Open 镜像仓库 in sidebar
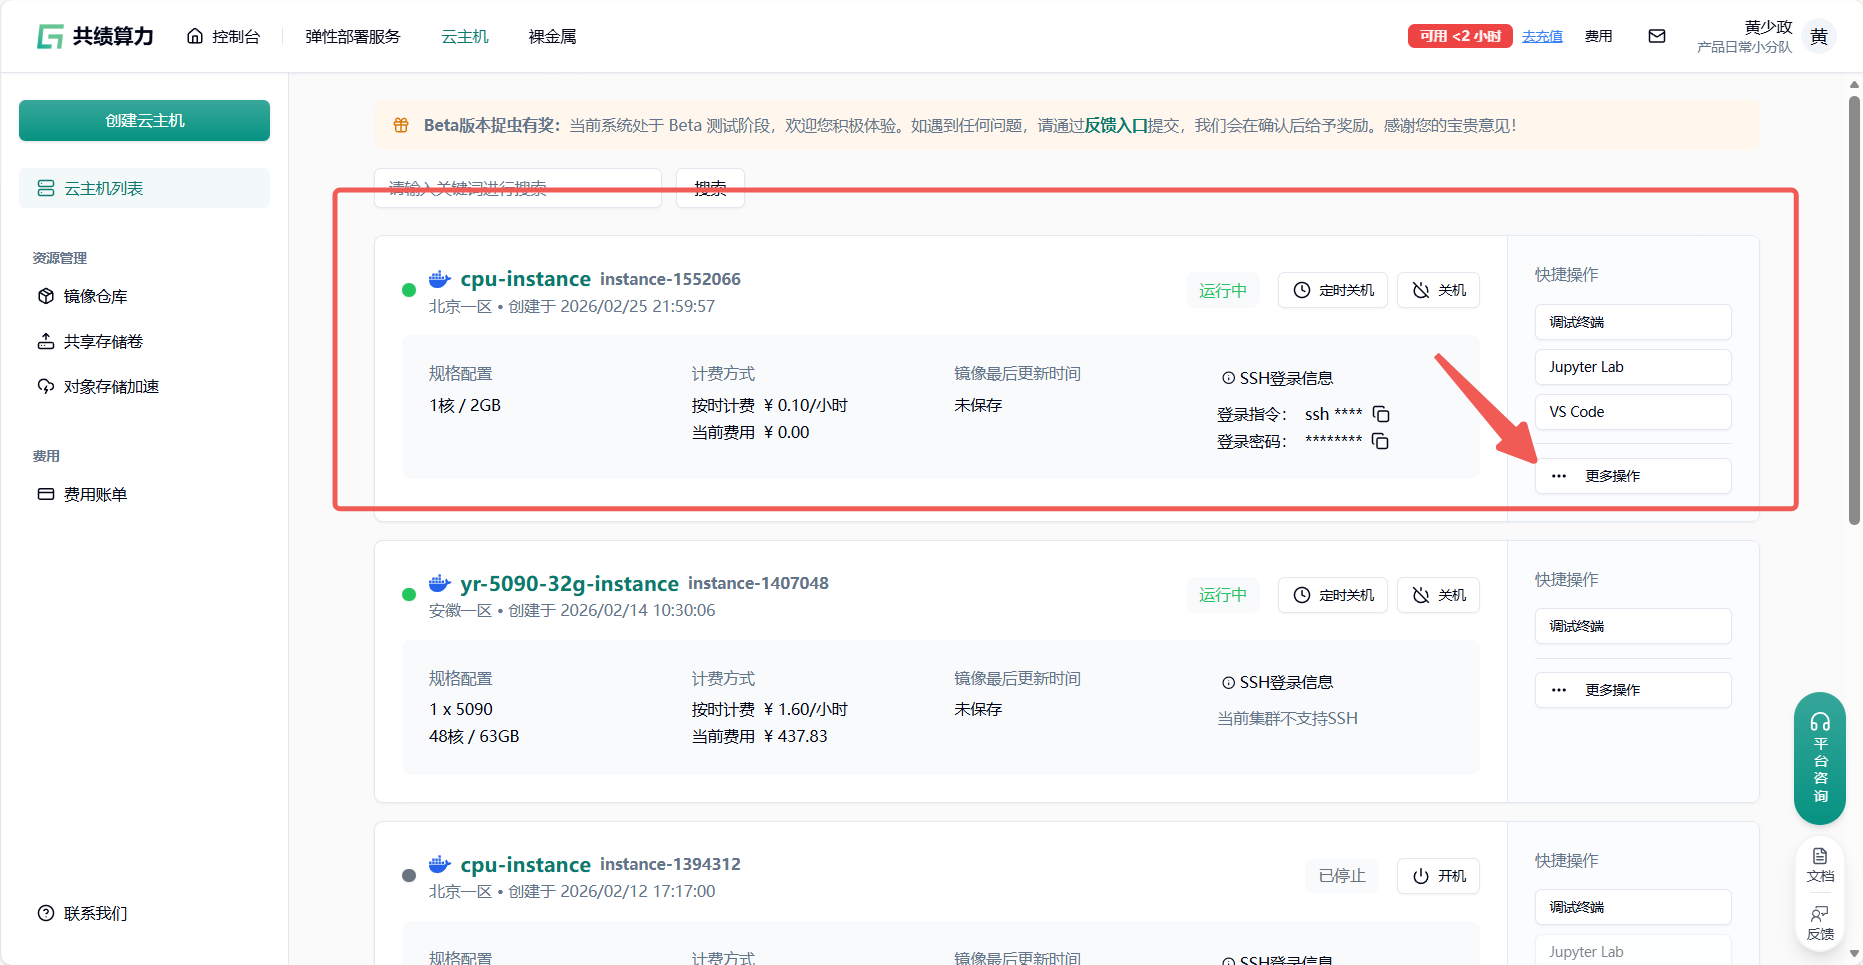Image resolution: width=1863 pixels, height=965 pixels. pyautogui.click(x=95, y=296)
